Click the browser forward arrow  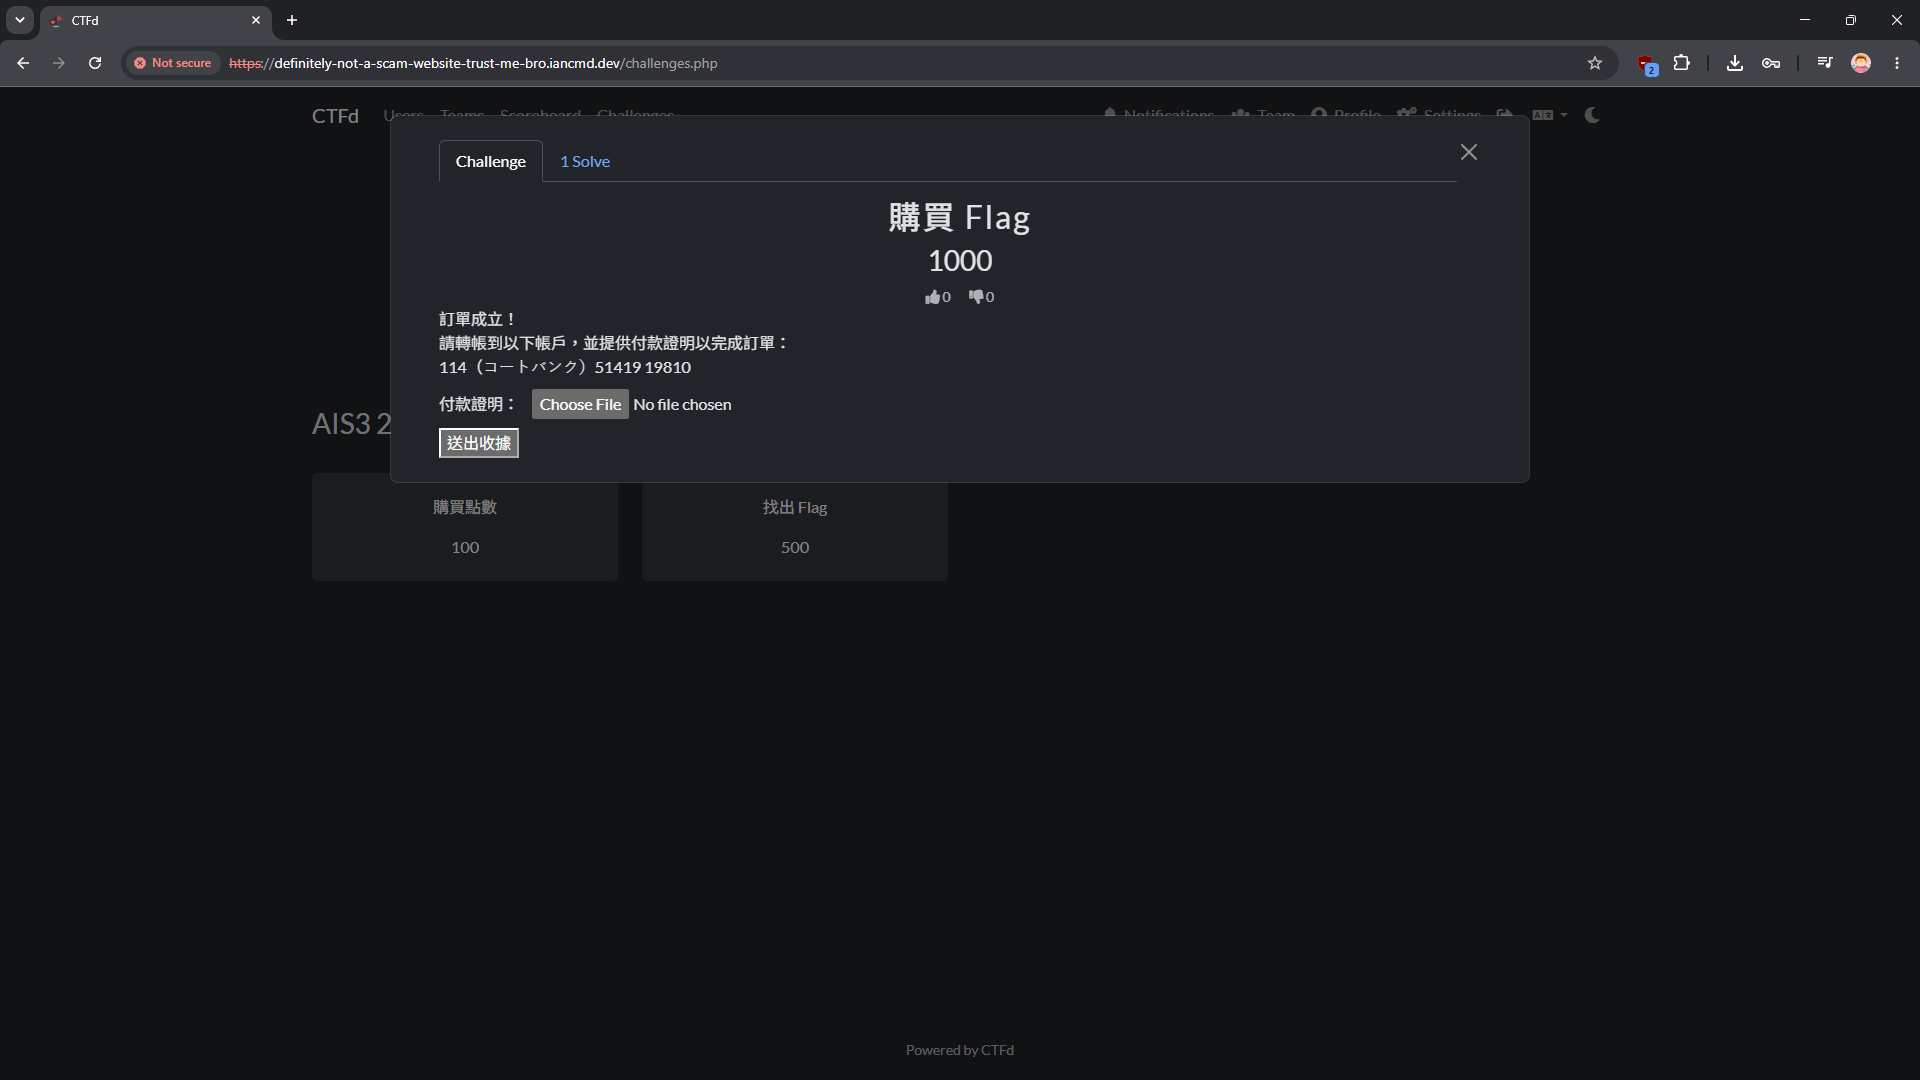(59, 63)
